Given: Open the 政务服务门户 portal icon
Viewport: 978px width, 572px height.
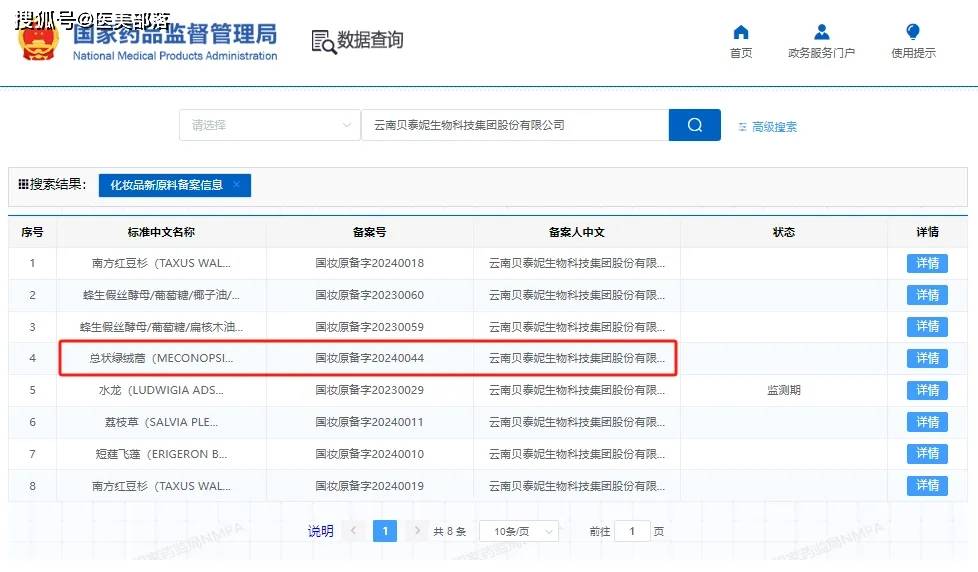Looking at the screenshot, I should (x=821, y=33).
